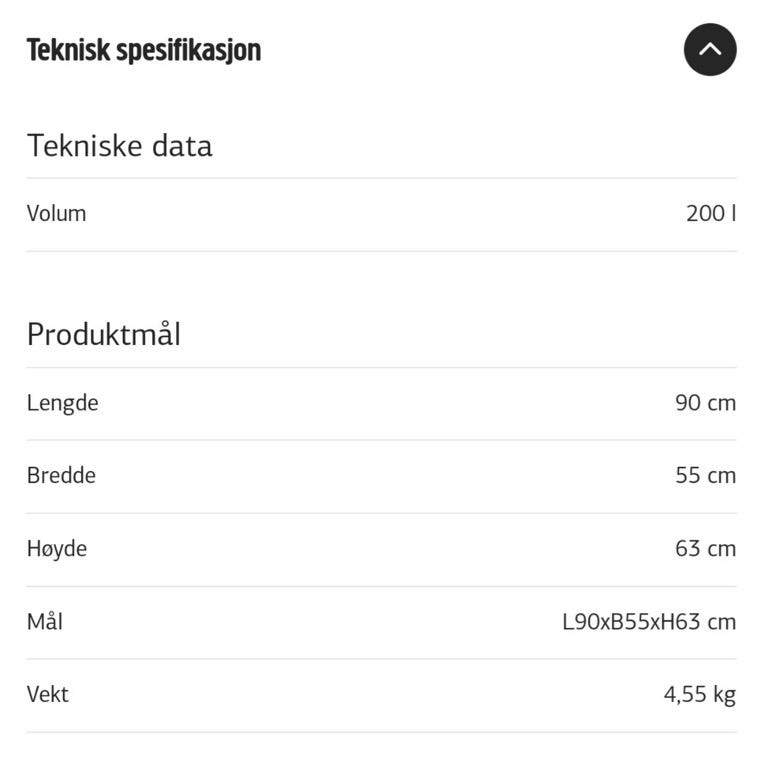The height and width of the screenshot is (768, 761).
Task: Select the 4,55 kg weight value
Action: click(700, 696)
